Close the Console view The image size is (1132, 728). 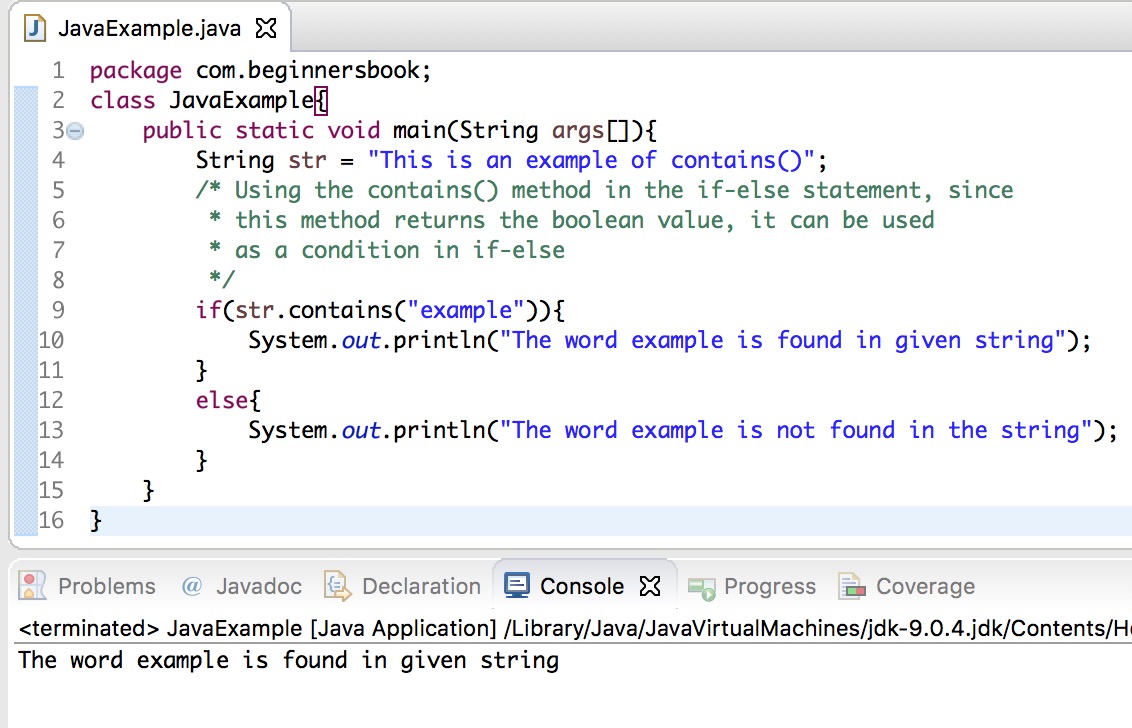click(x=650, y=586)
